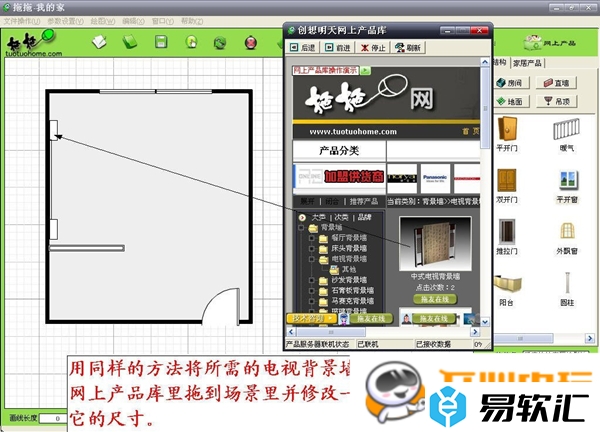Open the 文件操作 menu

click(22, 21)
